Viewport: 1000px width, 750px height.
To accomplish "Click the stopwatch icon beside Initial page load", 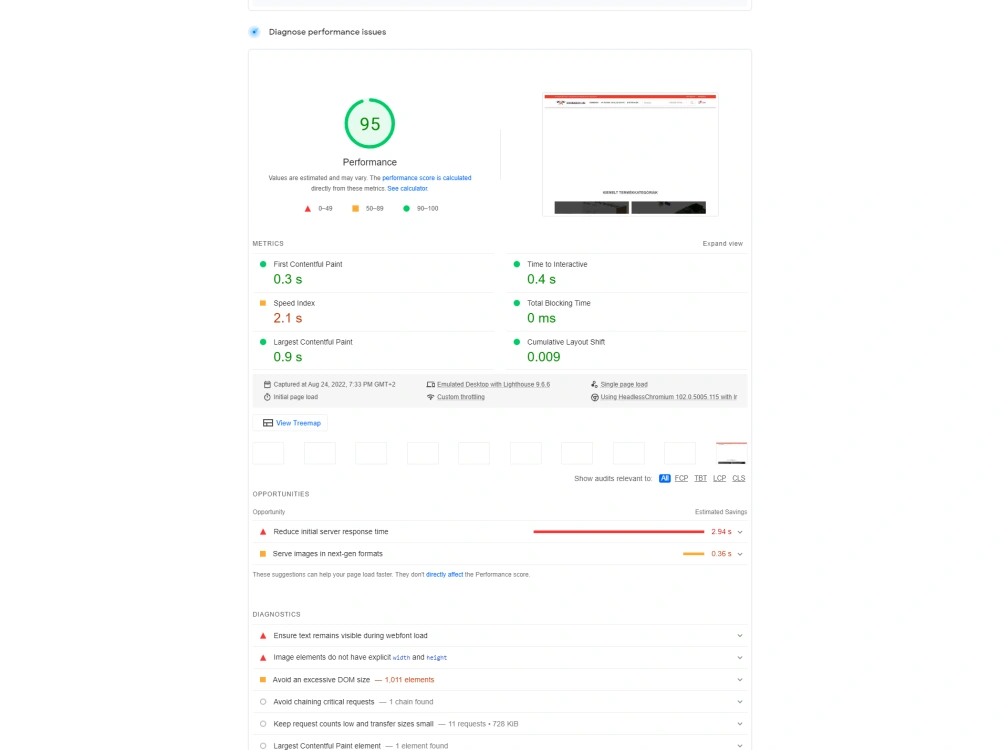I will point(267,397).
